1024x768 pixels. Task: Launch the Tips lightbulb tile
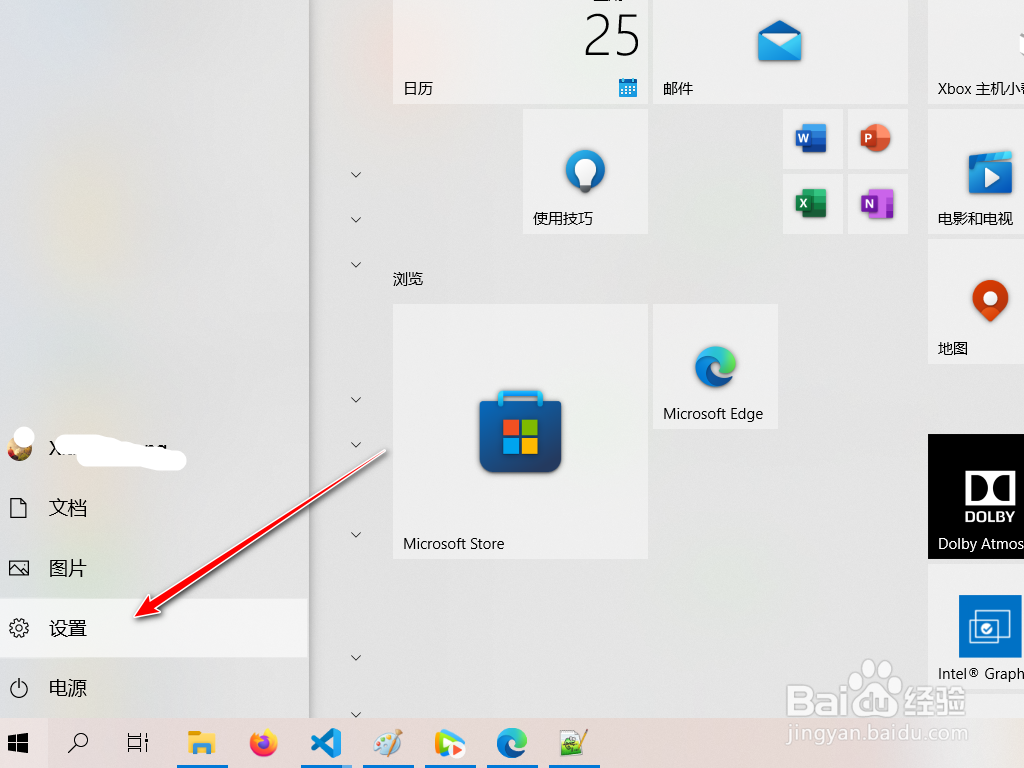[x=585, y=171]
